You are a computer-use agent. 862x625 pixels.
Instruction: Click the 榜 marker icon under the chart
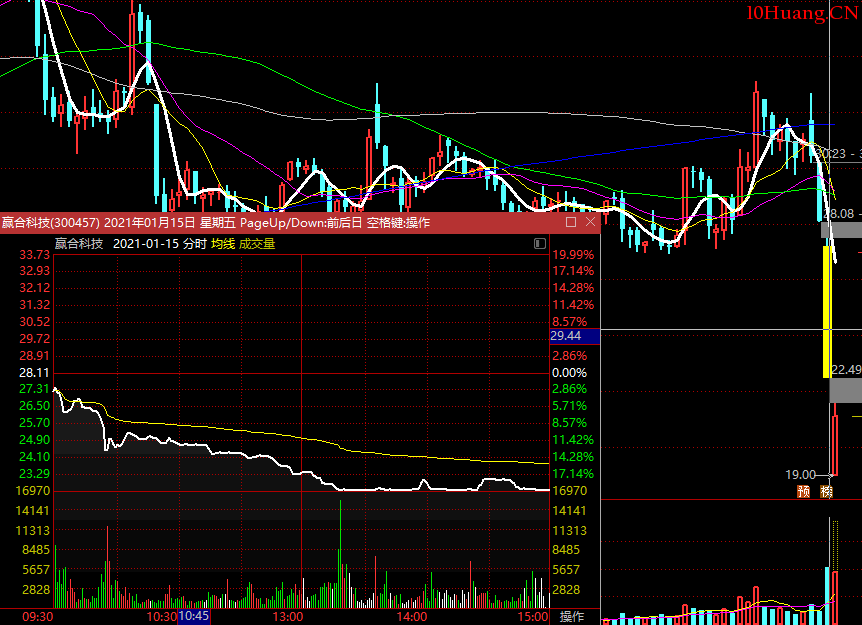point(826,491)
